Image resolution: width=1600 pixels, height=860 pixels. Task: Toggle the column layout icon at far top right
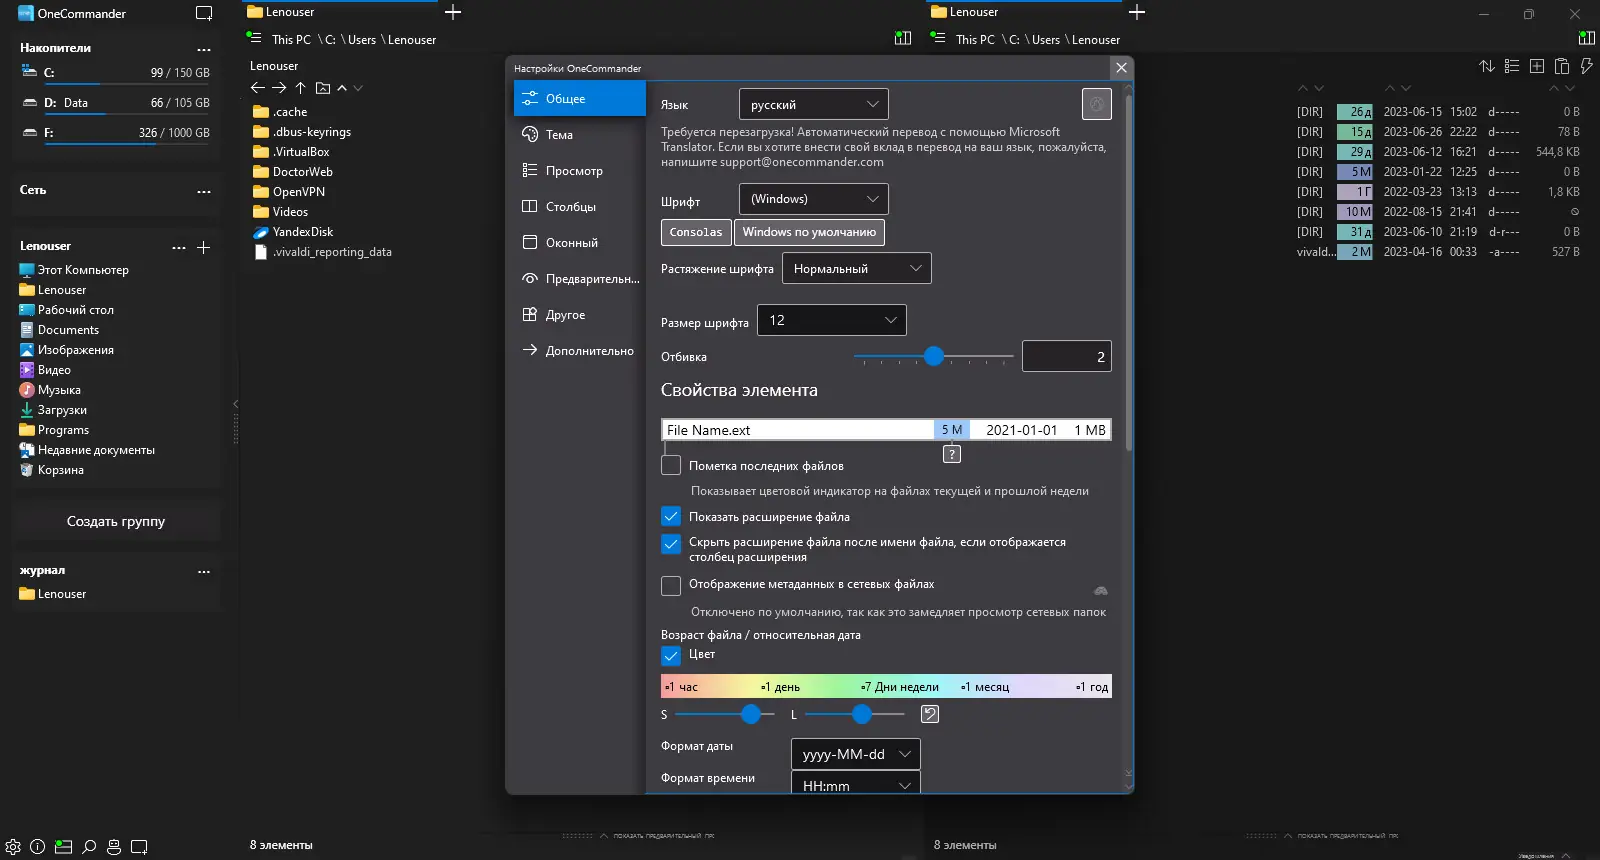[x=1587, y=38]
